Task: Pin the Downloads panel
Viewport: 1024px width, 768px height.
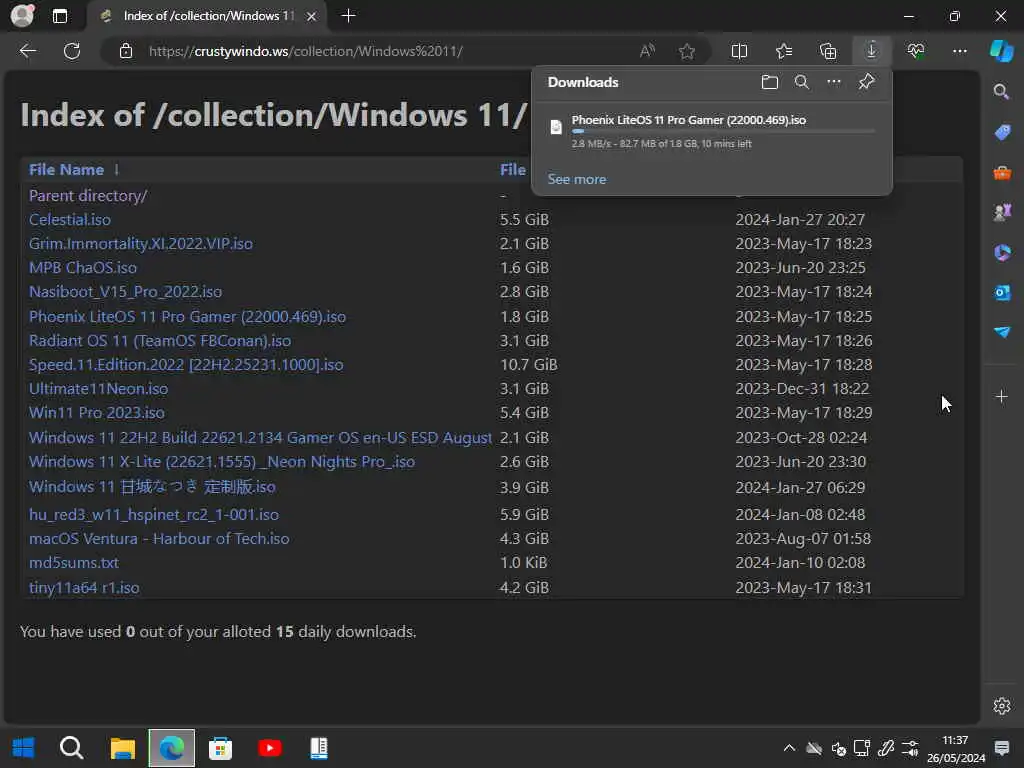Action: tap(867, 82)
